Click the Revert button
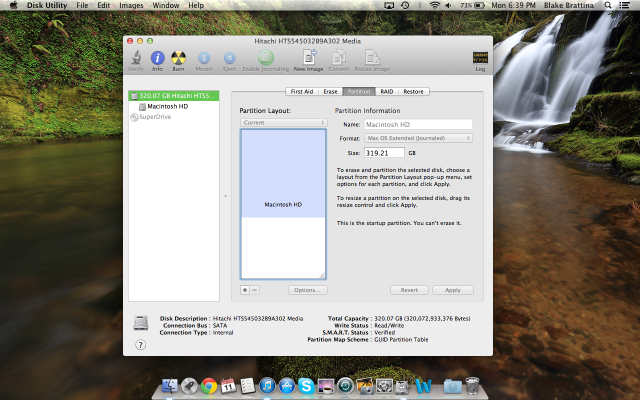 (409, 290)
